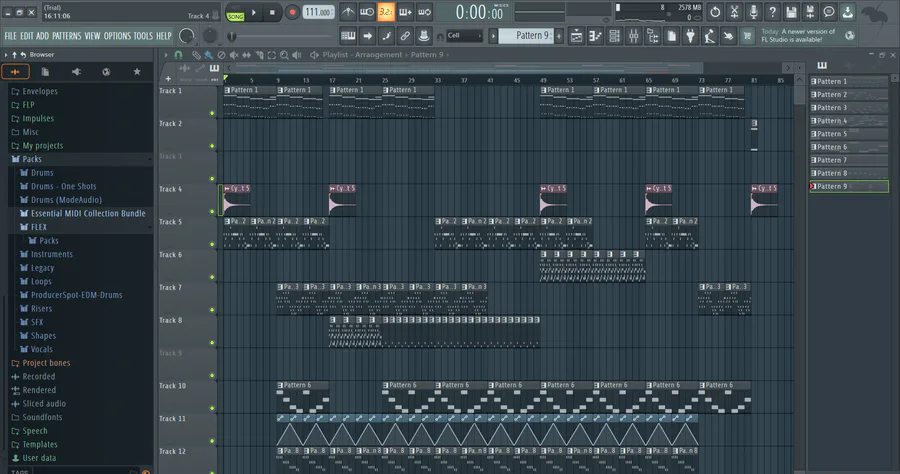Mute Track 4 with its green light

[x=212, y=211]
